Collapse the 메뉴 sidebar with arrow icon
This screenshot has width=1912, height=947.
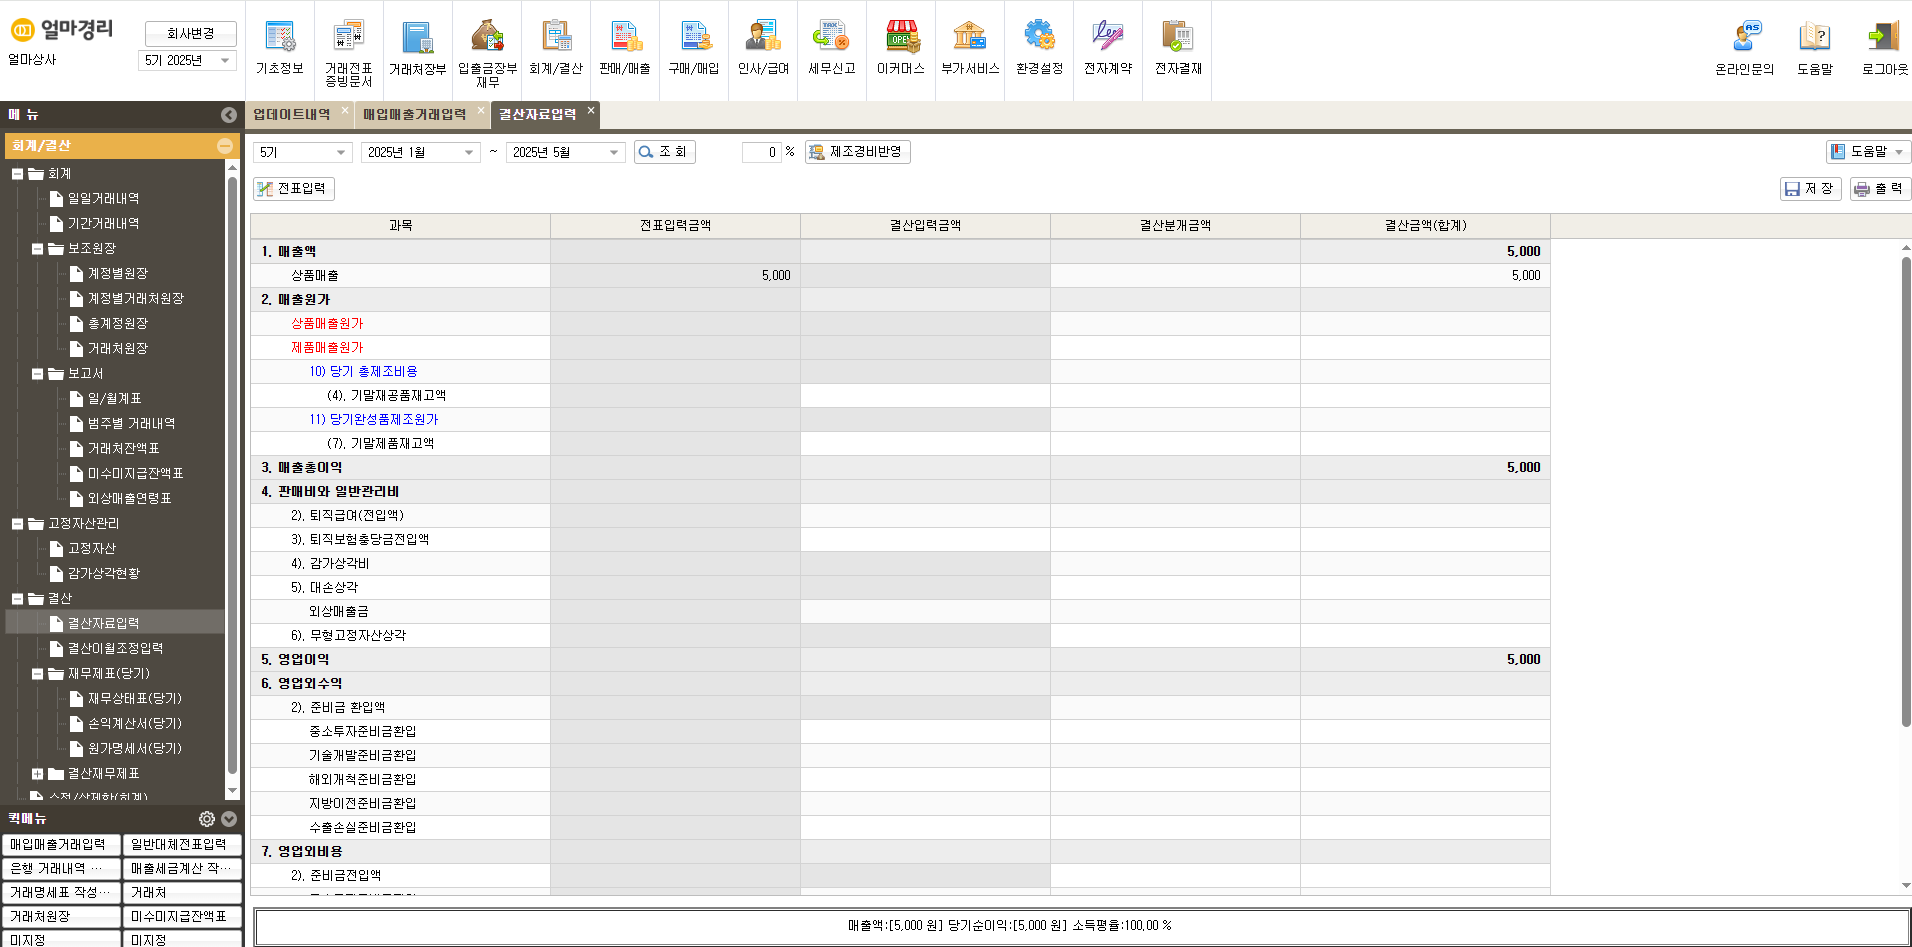229,115
